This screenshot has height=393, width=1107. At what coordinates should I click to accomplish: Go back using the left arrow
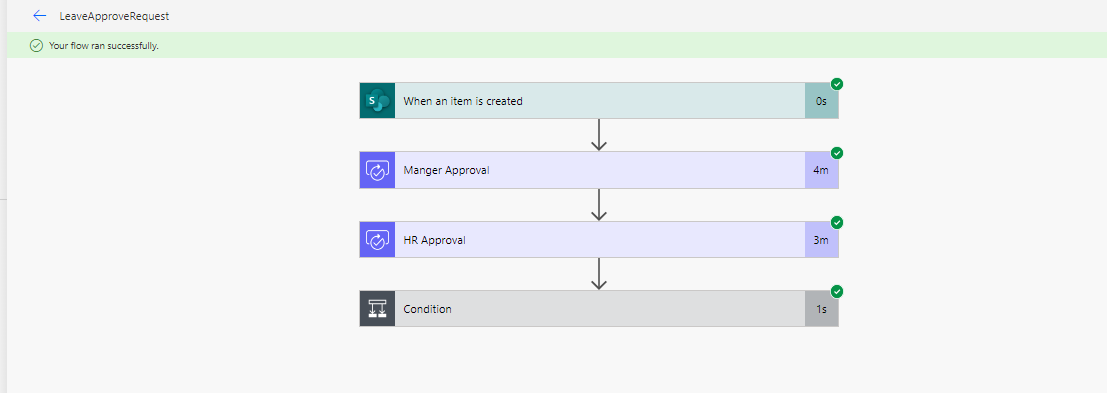[40, 16]
